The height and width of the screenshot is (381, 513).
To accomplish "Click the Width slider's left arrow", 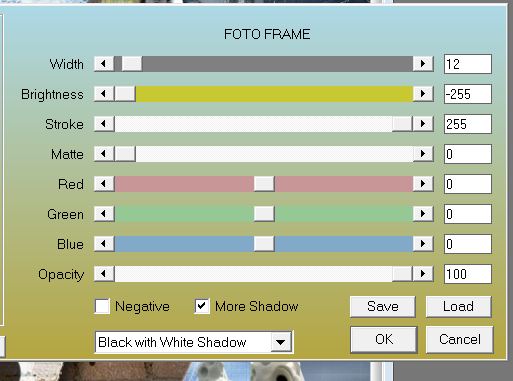I will (x=104, y=64).
